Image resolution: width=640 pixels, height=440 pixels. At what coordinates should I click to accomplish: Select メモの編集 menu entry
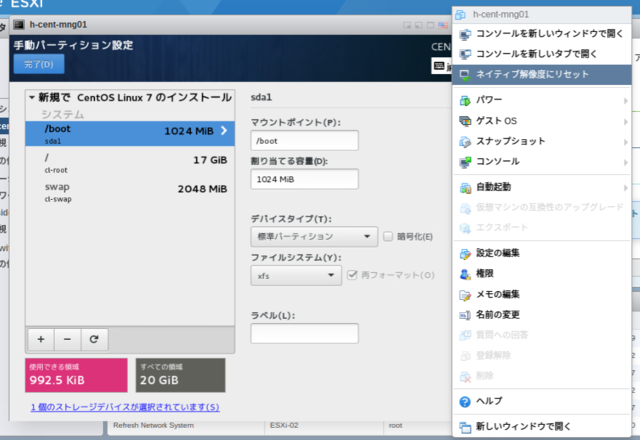[542, 294]
